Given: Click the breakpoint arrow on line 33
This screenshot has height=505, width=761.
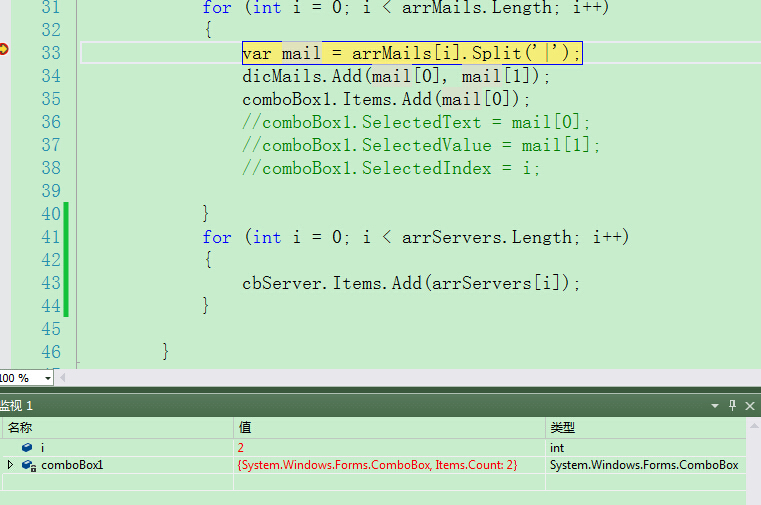Looking at the screenshot, I should point(3,49).
